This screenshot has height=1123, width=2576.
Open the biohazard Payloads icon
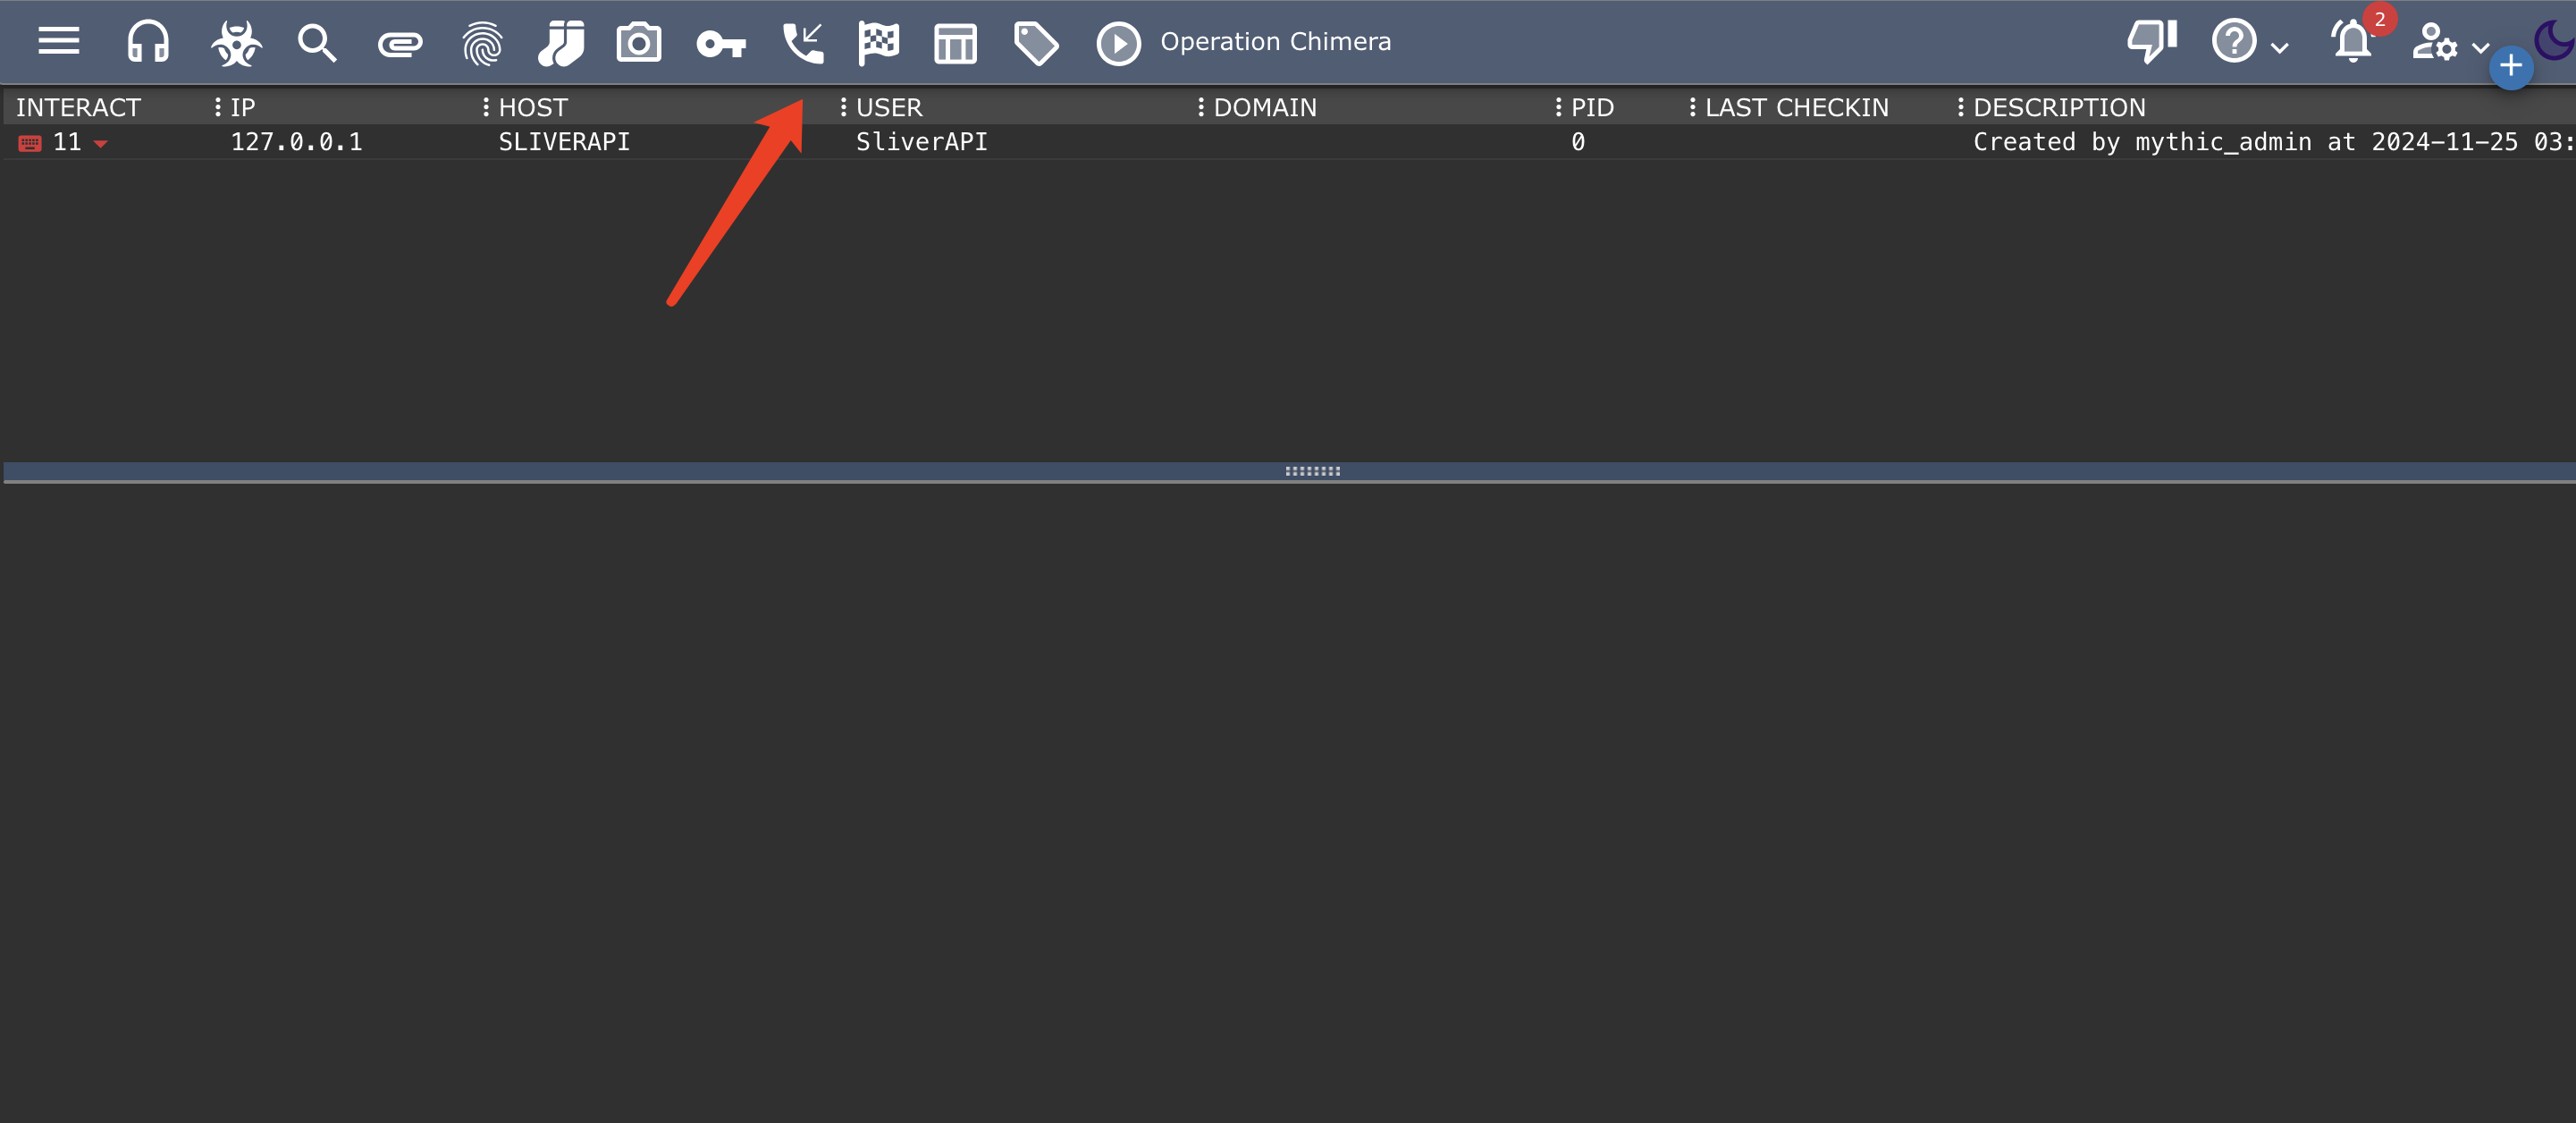pos(236,43)
